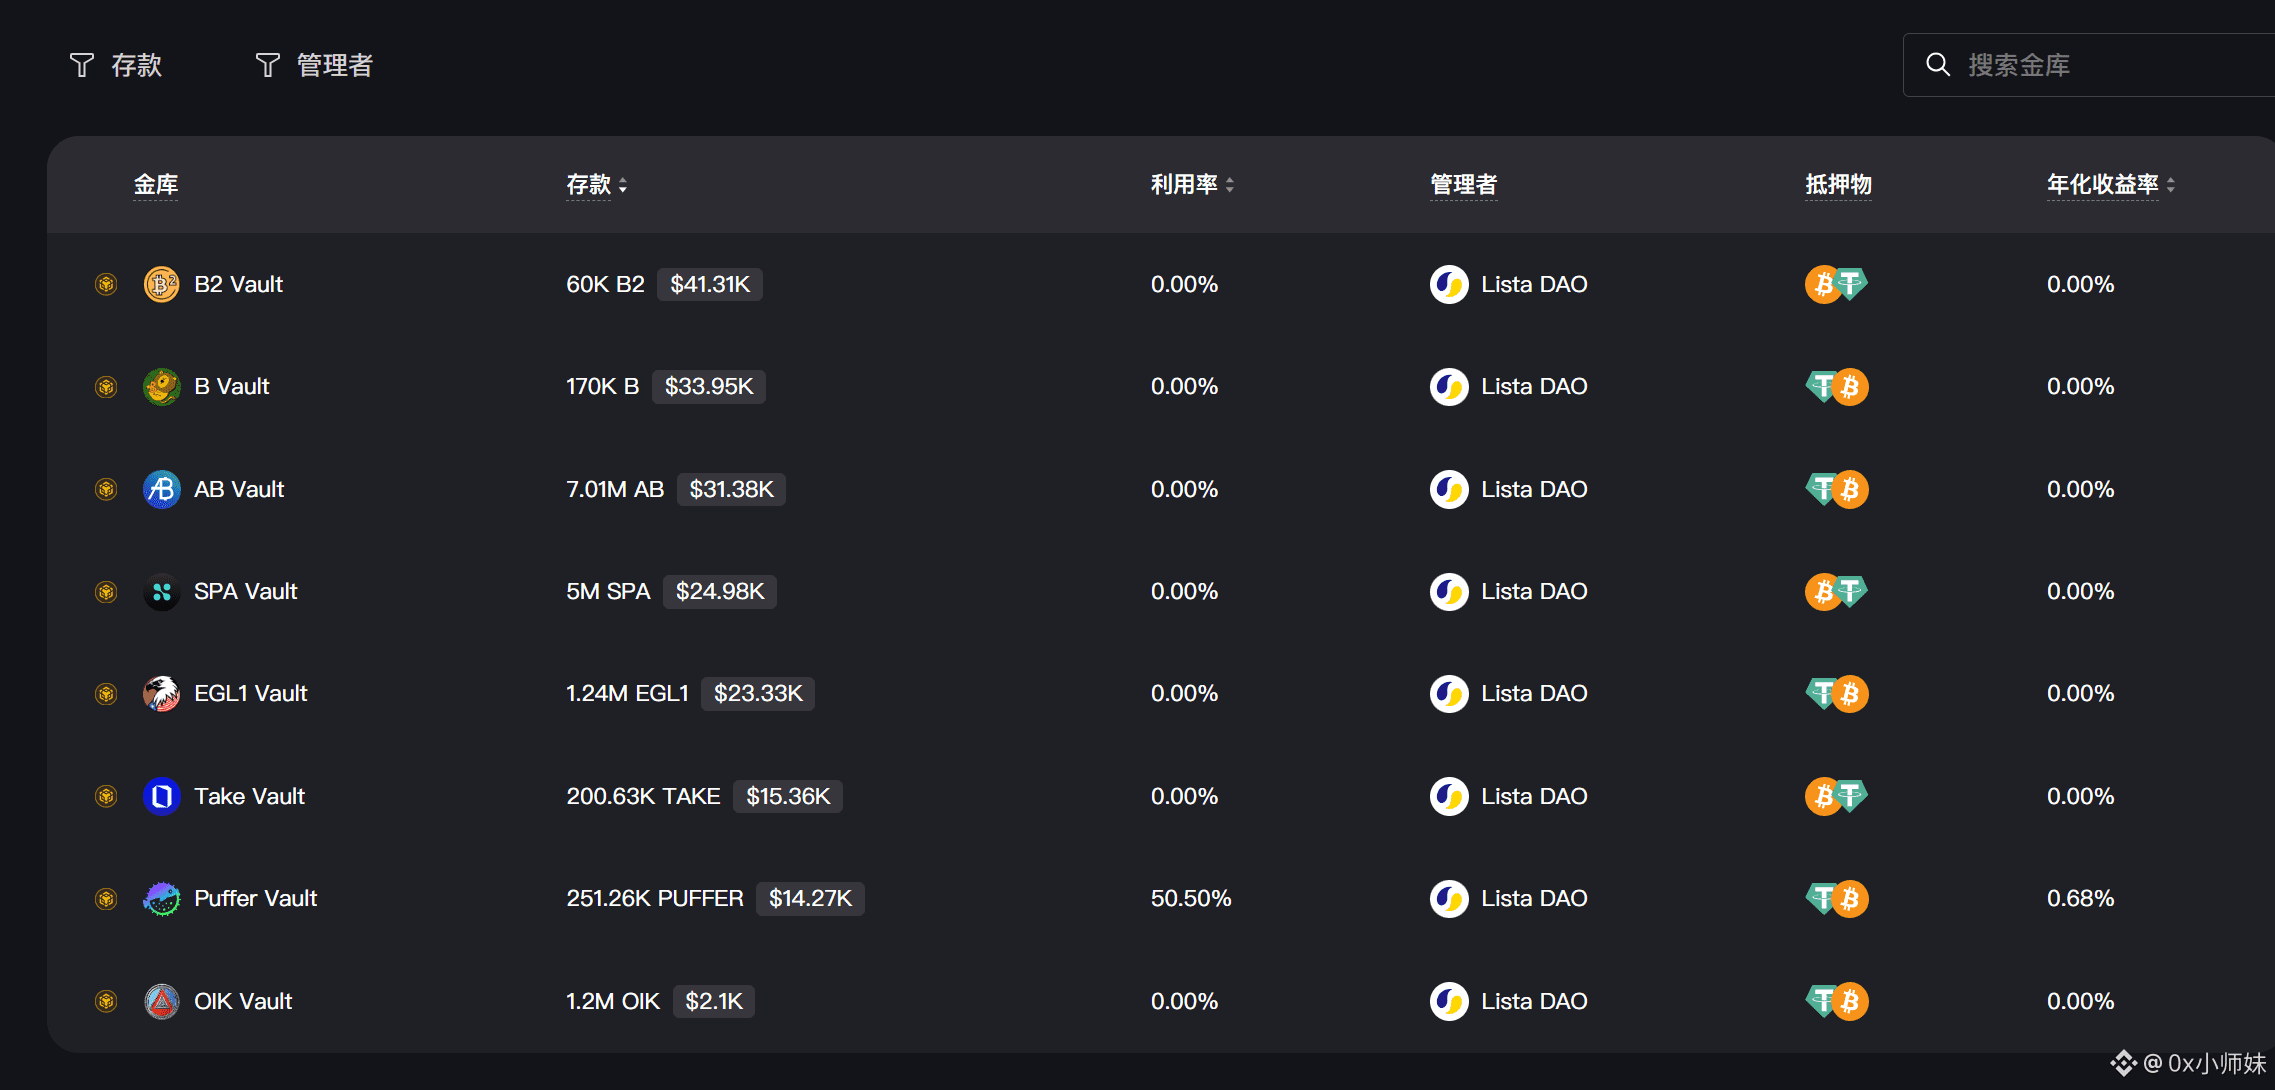2275x1090 pixels.
Task: Click the B2 Vault token icon
Action: coord(161,284)
